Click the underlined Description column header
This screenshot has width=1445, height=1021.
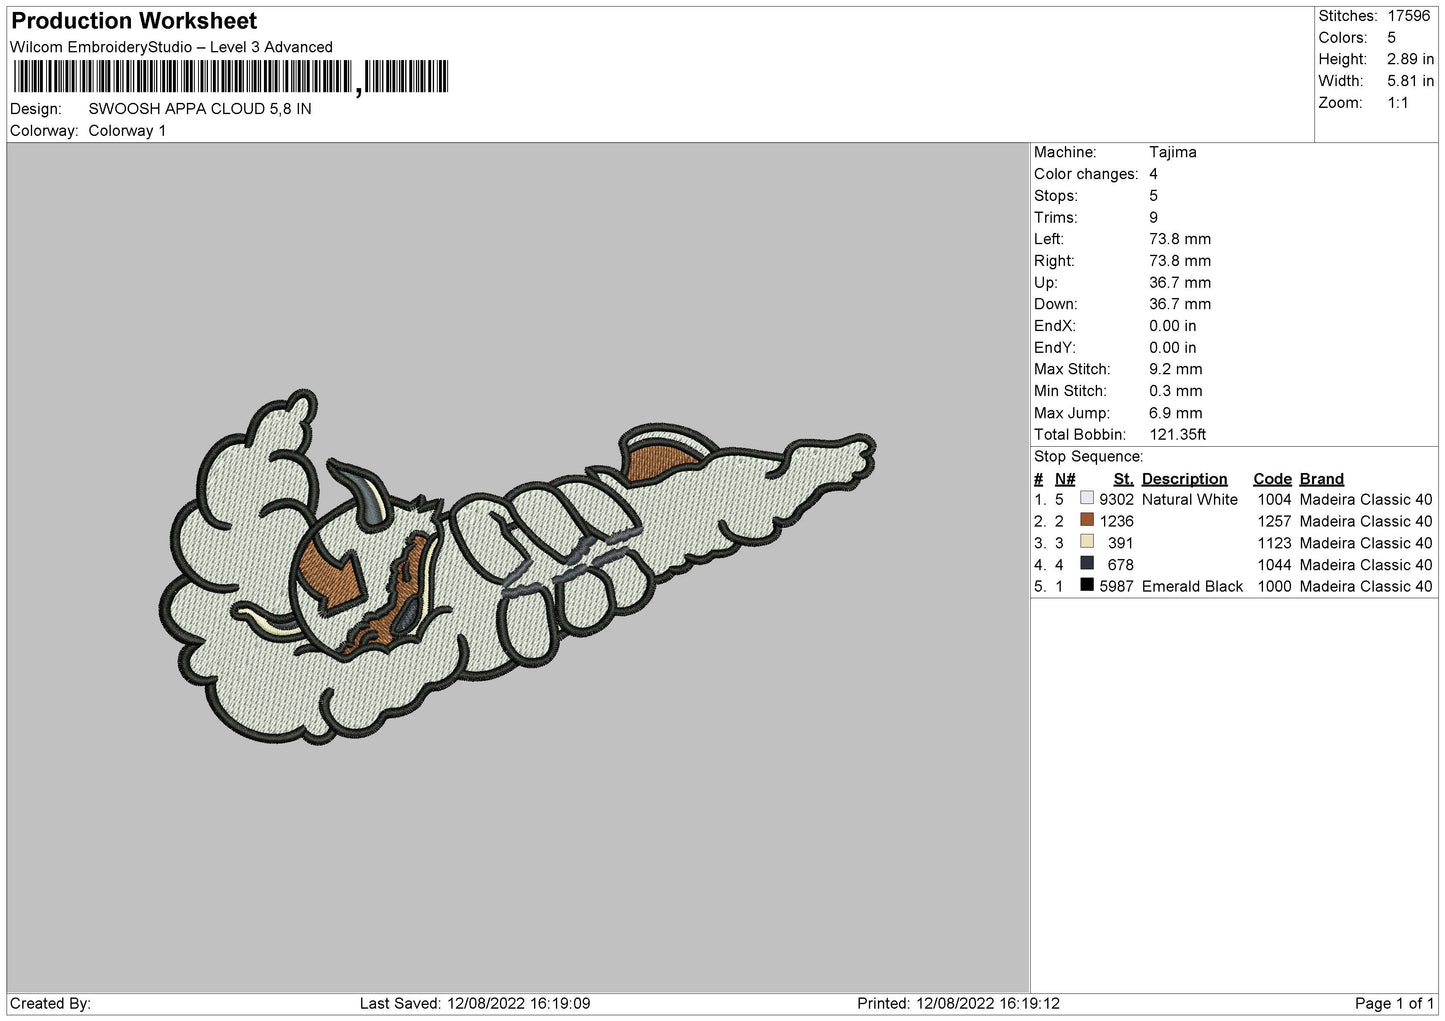point(1184,479)
